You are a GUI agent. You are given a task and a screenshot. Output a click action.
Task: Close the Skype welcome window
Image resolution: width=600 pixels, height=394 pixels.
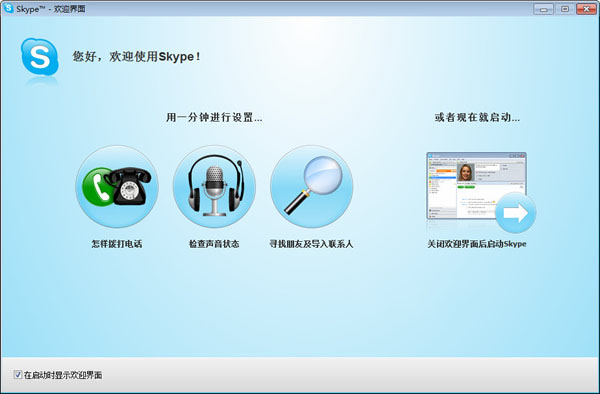point(586,9)
